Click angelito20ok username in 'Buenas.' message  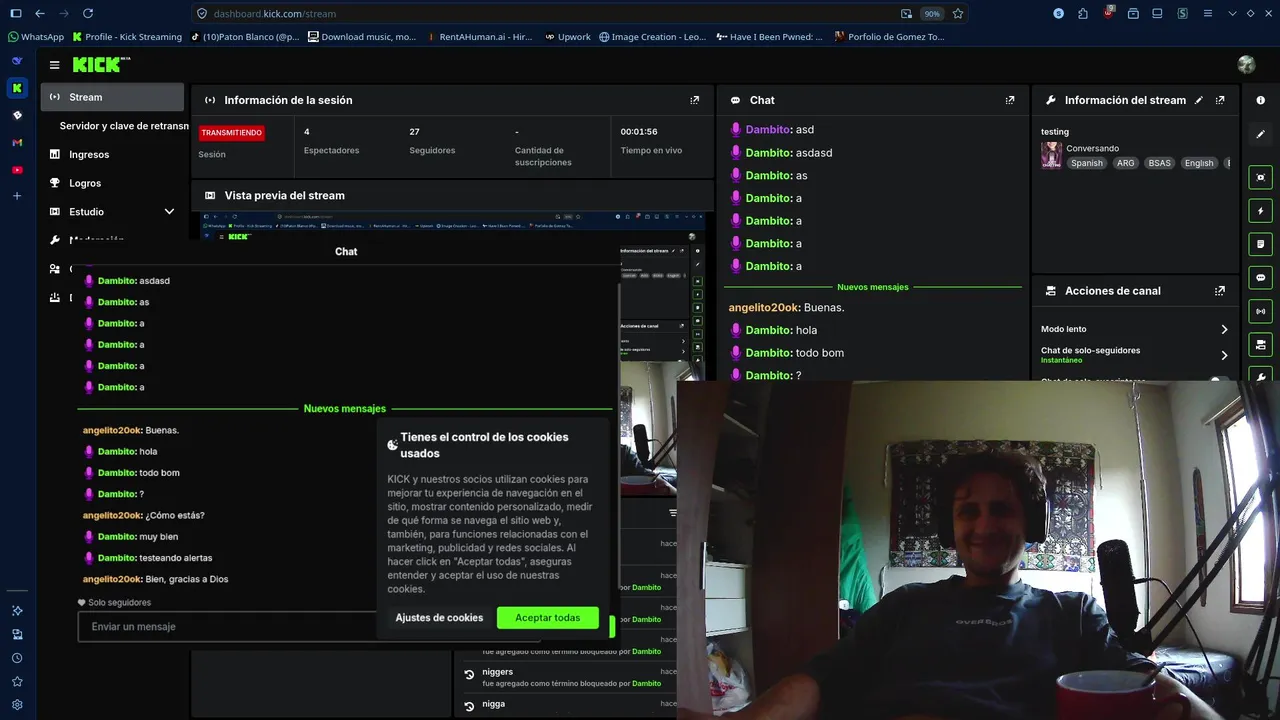pos(764,308)
